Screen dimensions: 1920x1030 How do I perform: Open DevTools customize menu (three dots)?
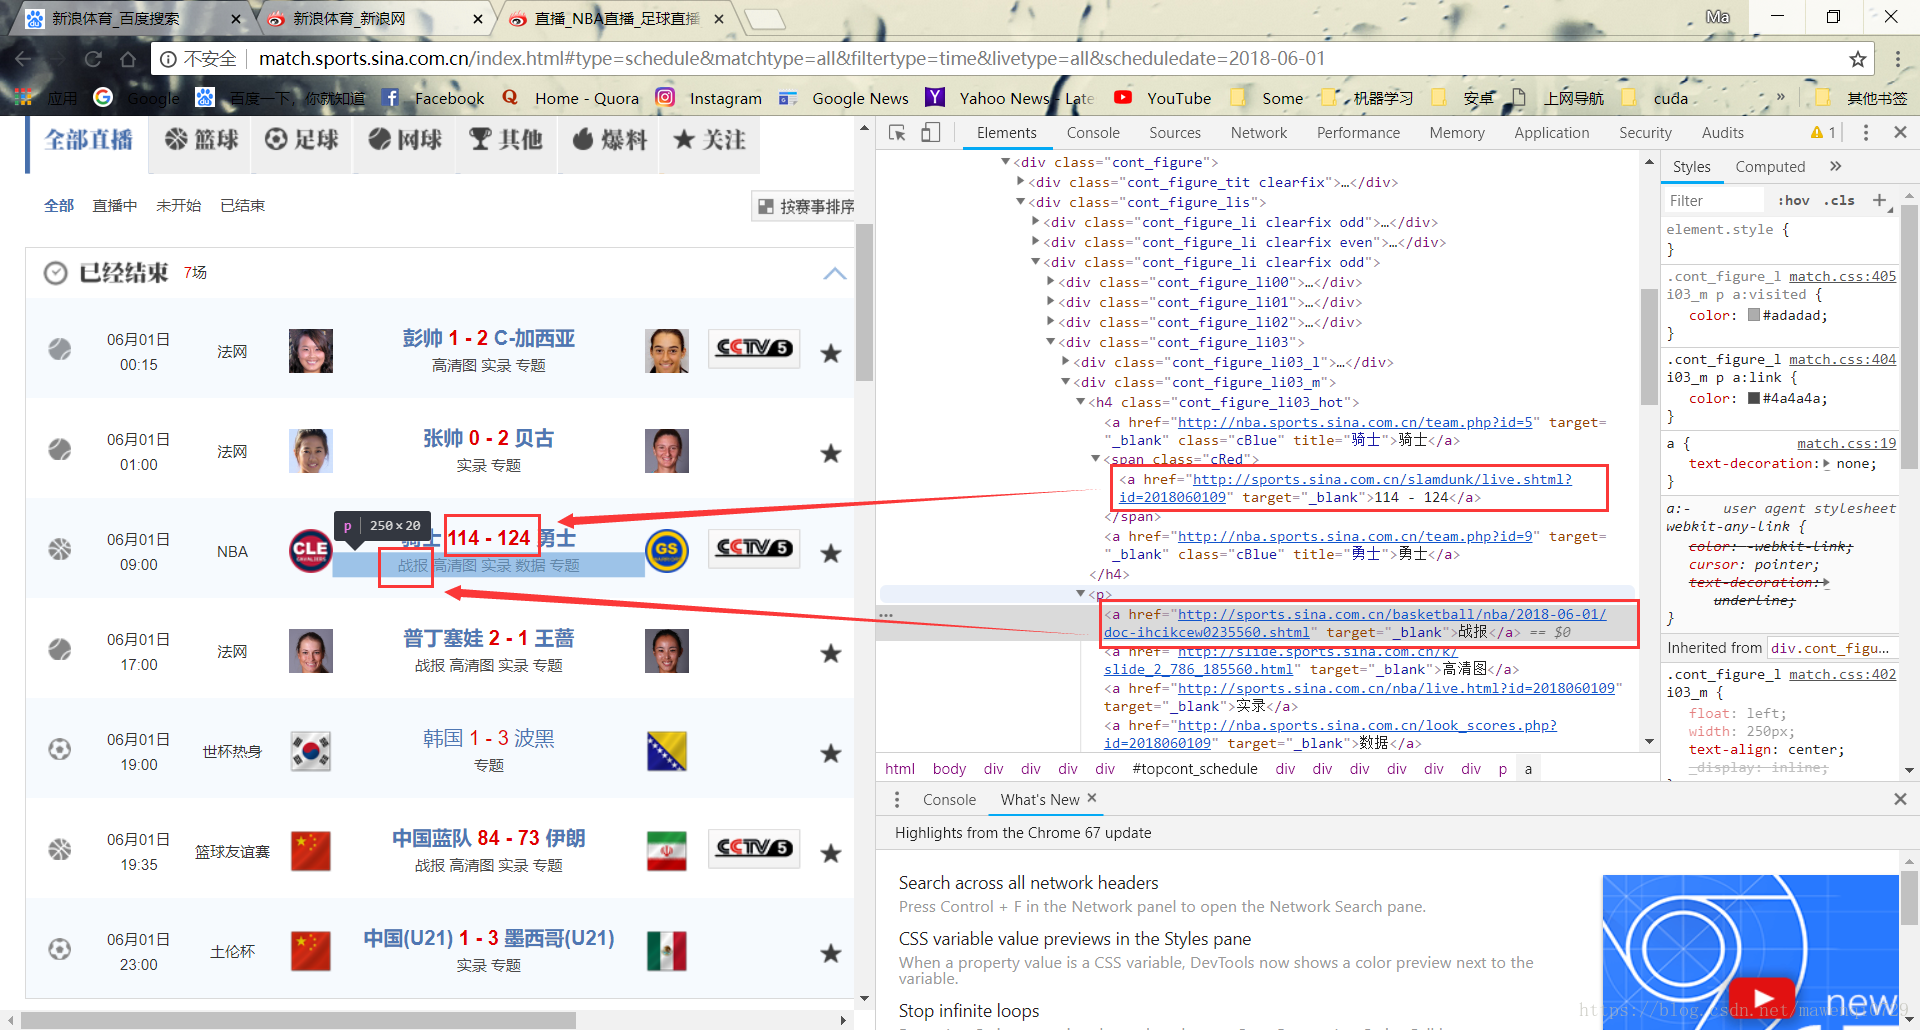[x=1865, y=133]
